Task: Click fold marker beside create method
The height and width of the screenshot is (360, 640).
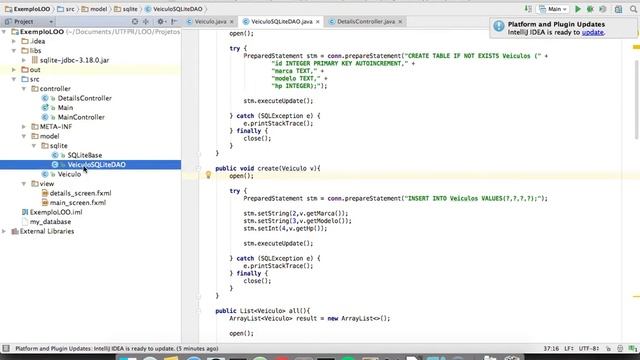Action: 198,168
